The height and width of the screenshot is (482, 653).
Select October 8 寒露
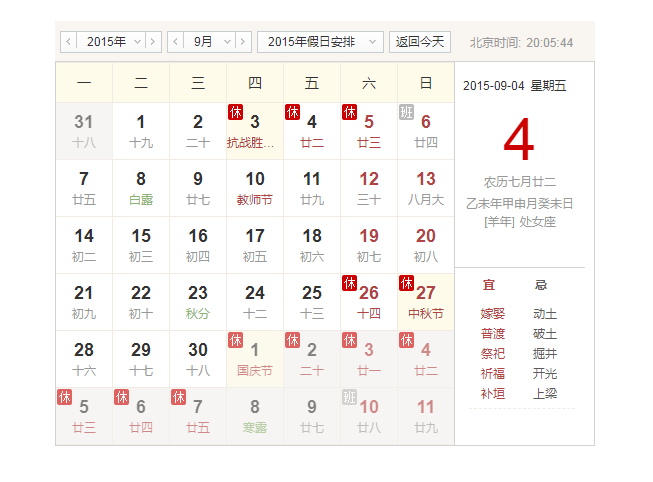pos(255,416)
